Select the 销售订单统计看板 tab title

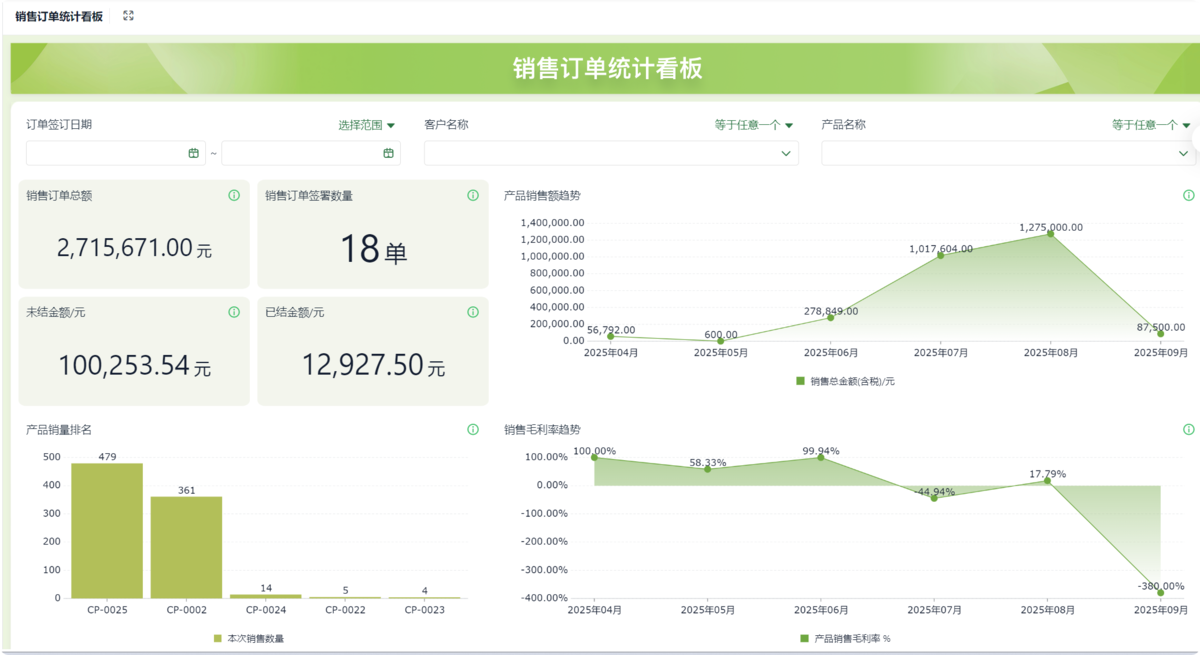click(x=59, y=16)
